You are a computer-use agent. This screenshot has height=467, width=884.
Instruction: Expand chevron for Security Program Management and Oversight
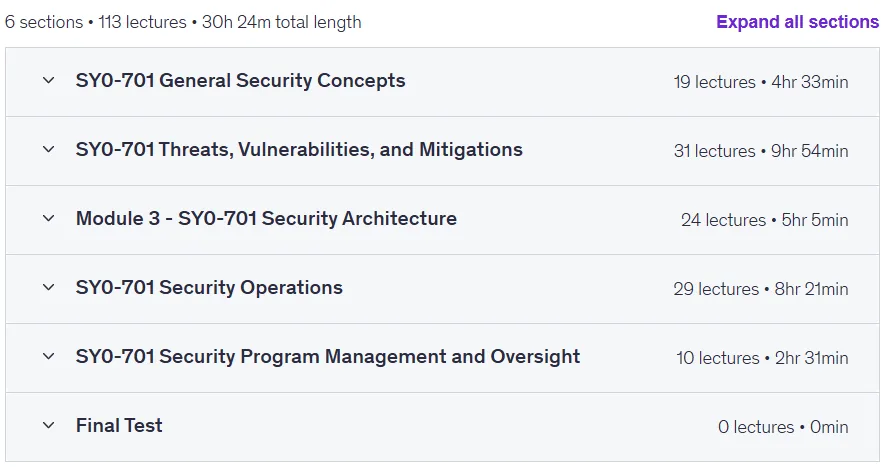coord(48,356)
